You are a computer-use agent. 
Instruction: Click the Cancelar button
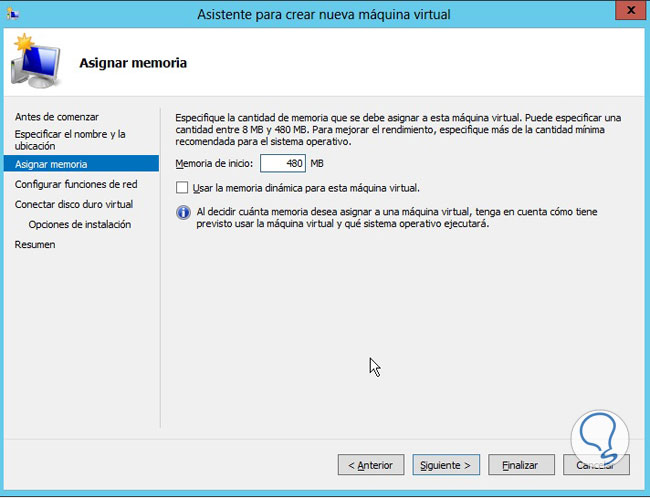click(x=596, y=465)
